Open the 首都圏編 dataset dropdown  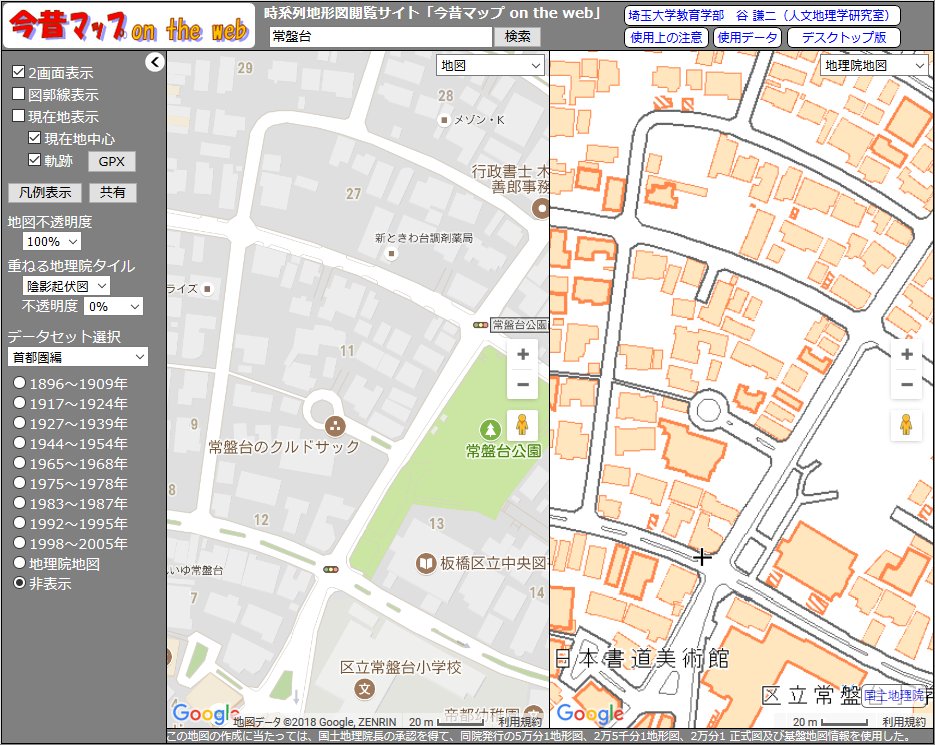78,357
